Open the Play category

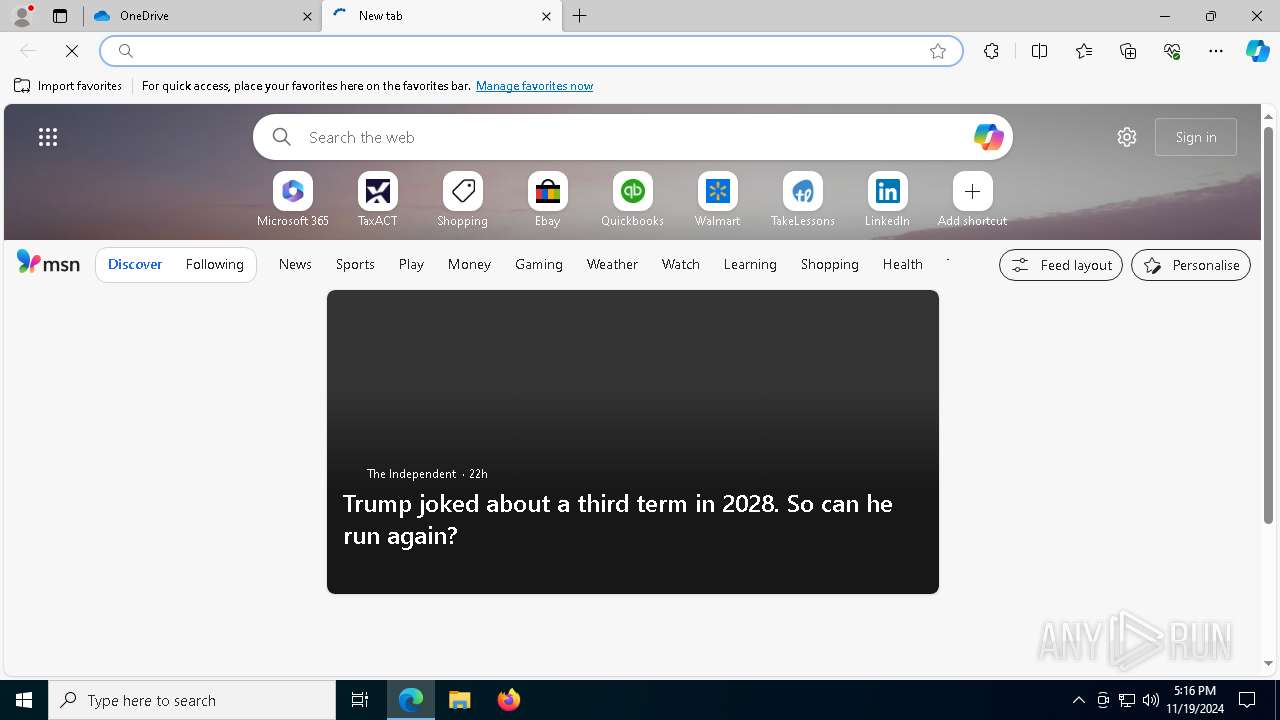coord(411,264)
